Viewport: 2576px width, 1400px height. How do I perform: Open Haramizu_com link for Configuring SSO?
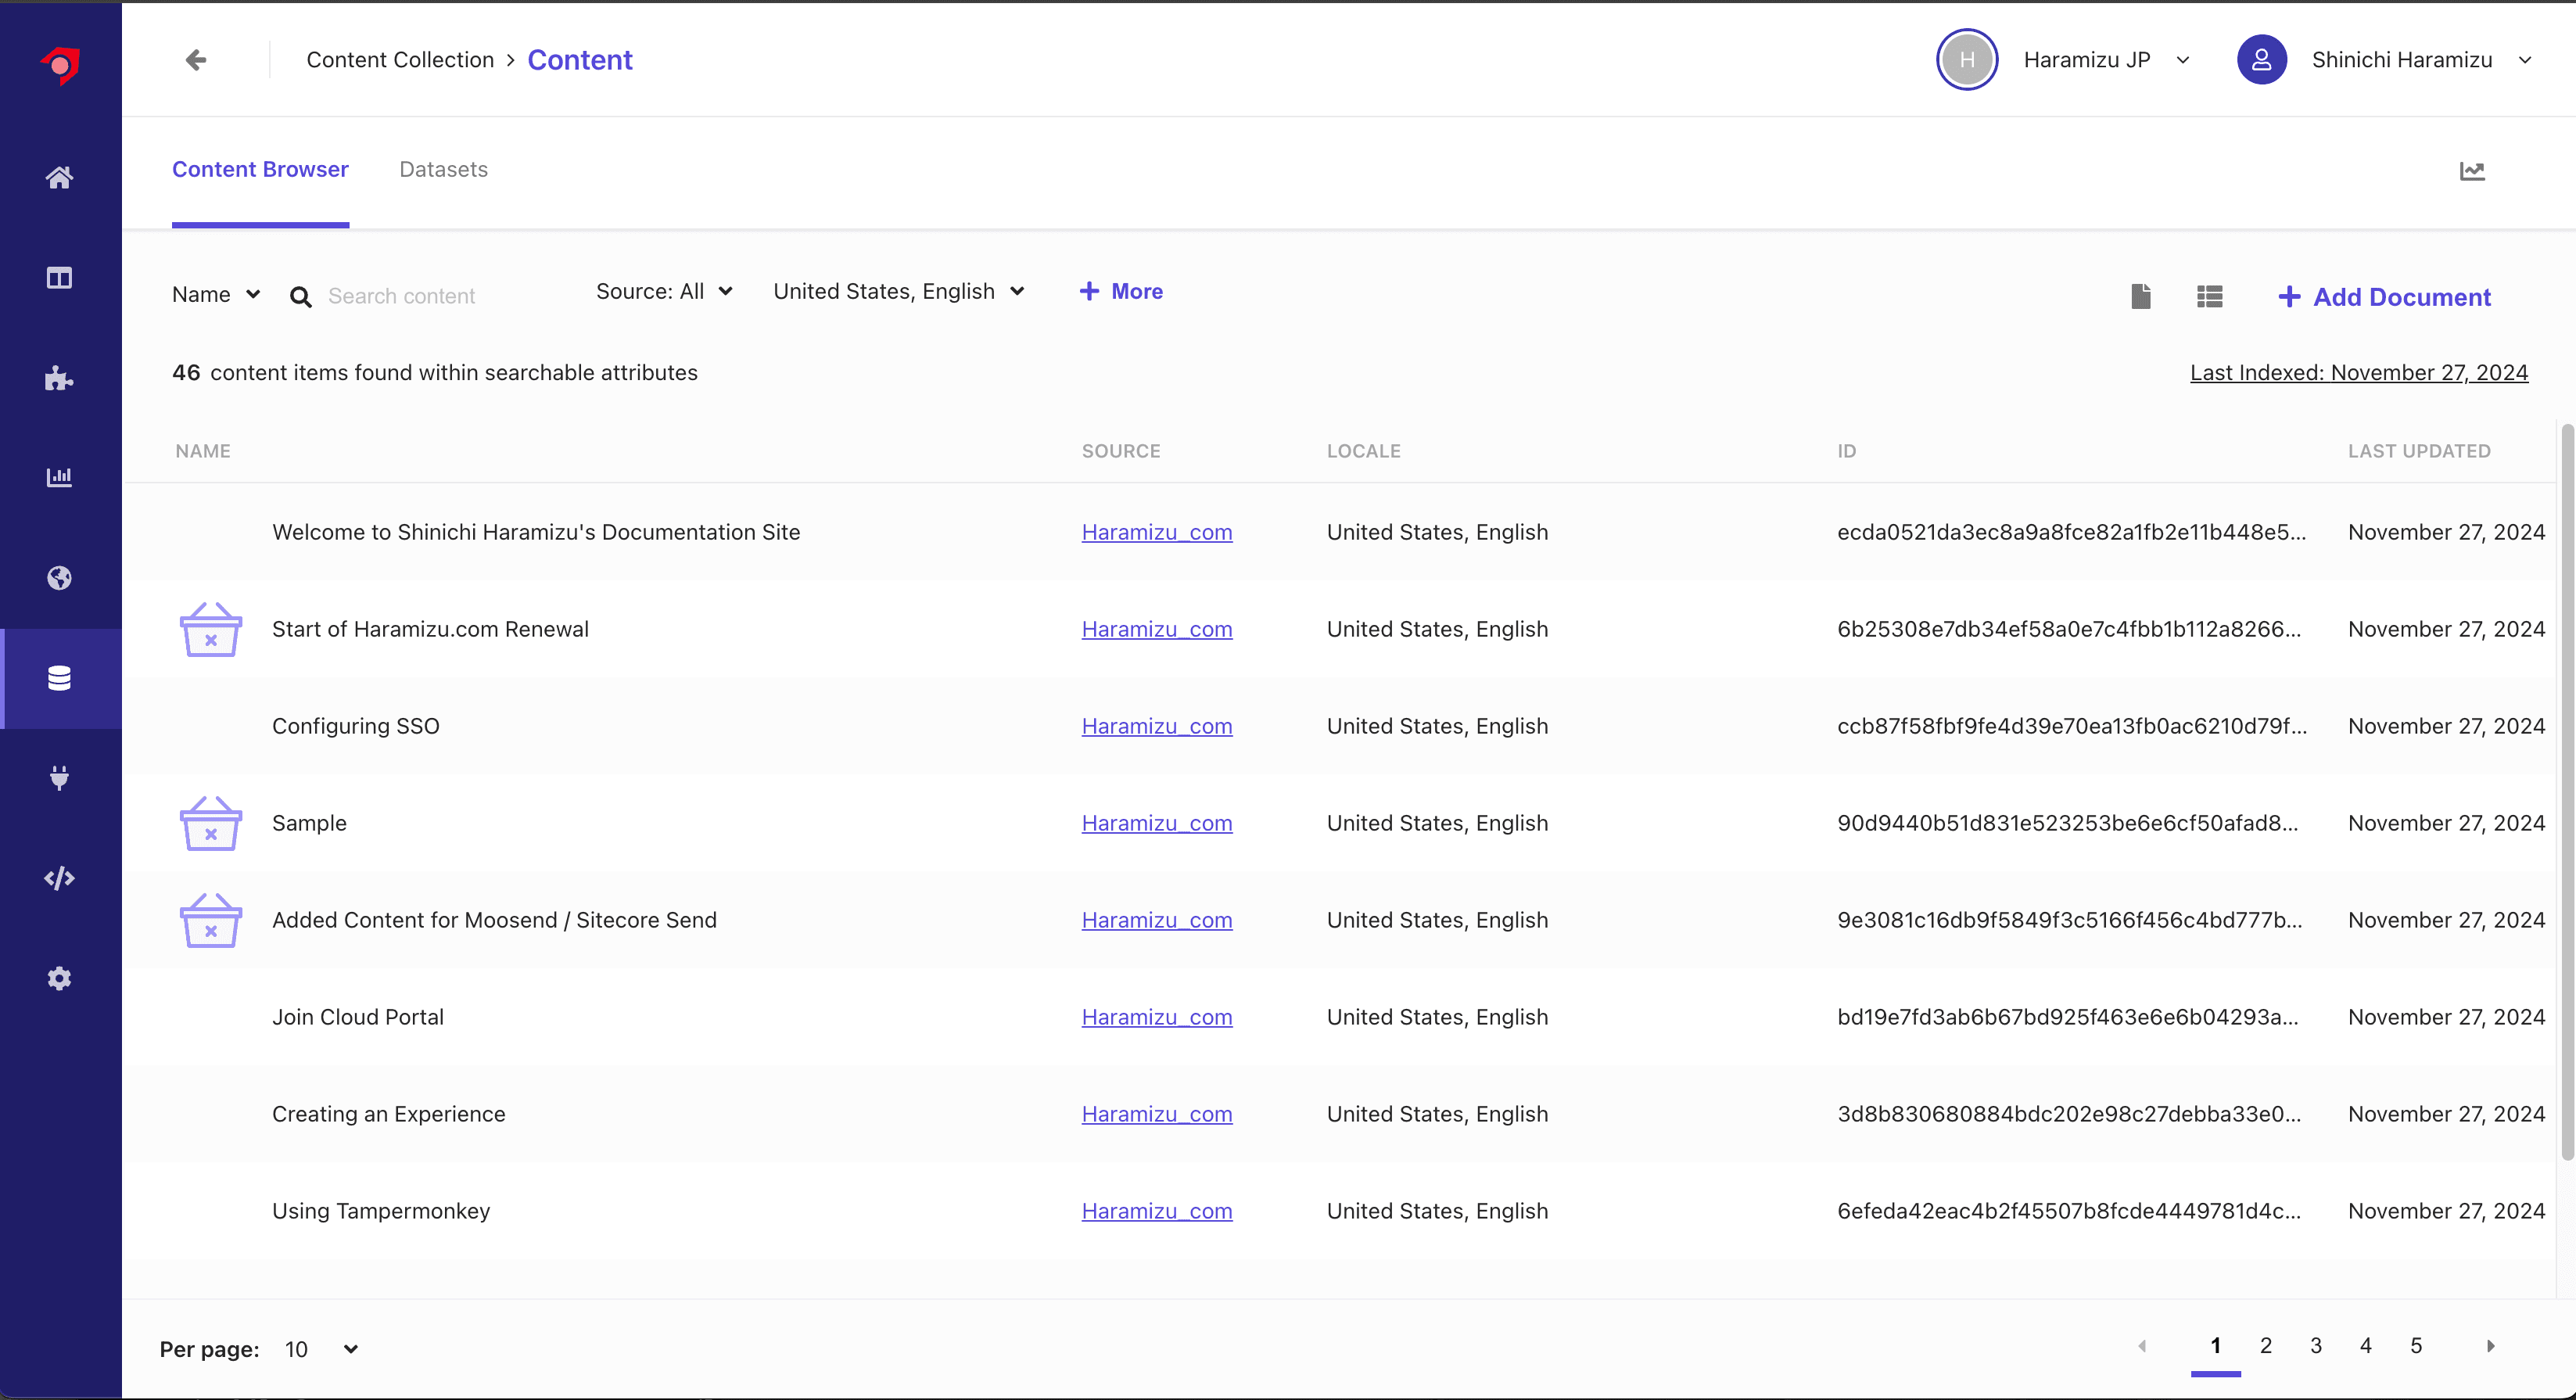click(x=1156, y=726)
